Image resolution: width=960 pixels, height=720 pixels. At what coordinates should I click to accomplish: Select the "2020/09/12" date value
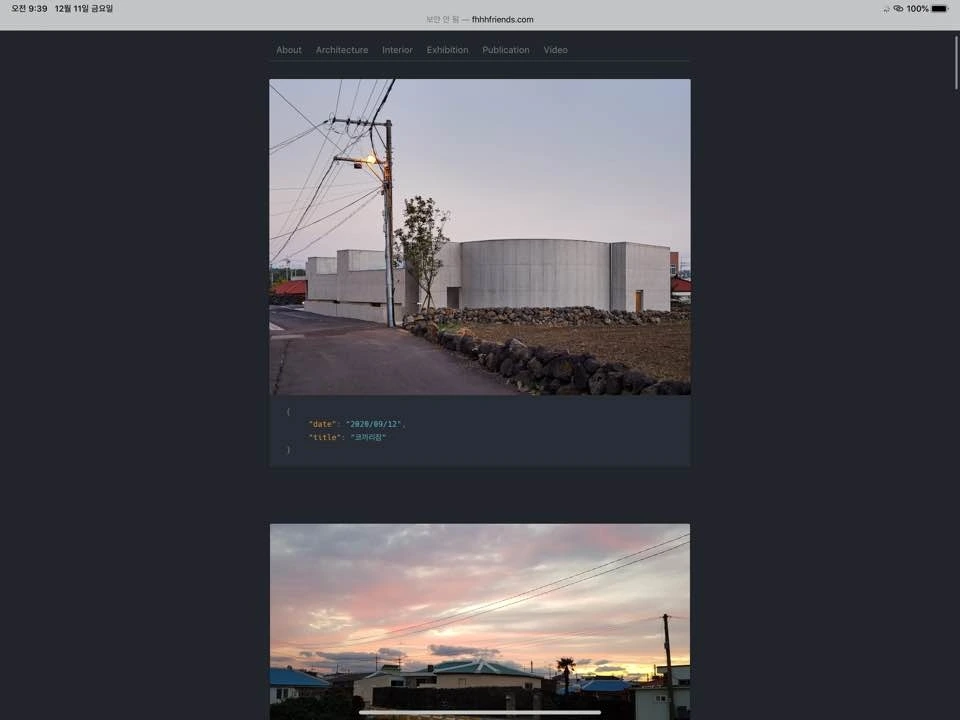373,424
